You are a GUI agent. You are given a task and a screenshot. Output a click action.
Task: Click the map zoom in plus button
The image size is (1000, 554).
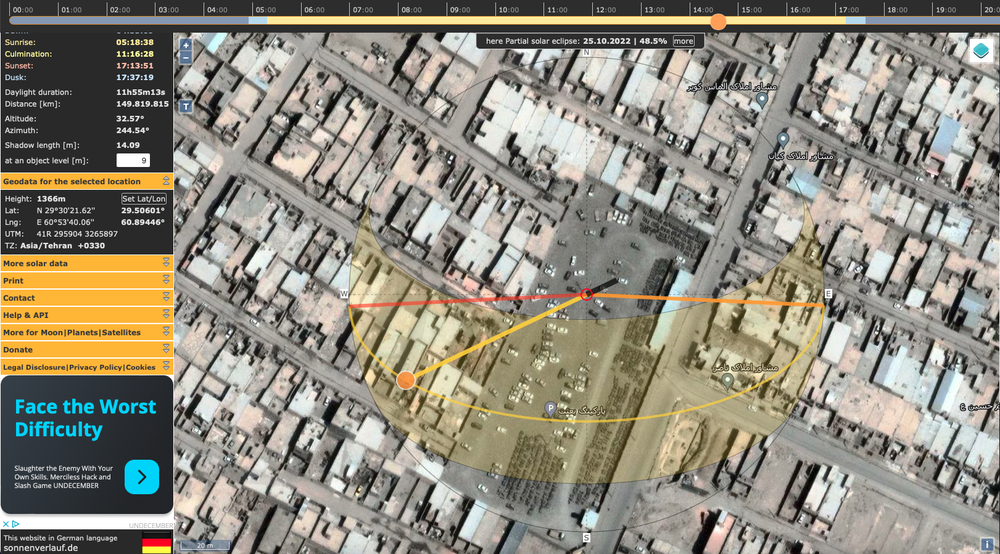point(186,45)
